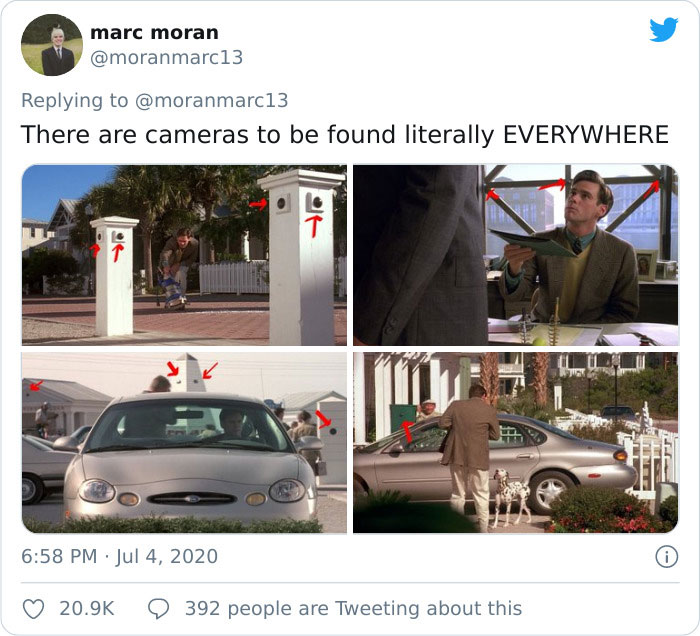Click the red arrow on tall white pillar

[x=315, y=225]
